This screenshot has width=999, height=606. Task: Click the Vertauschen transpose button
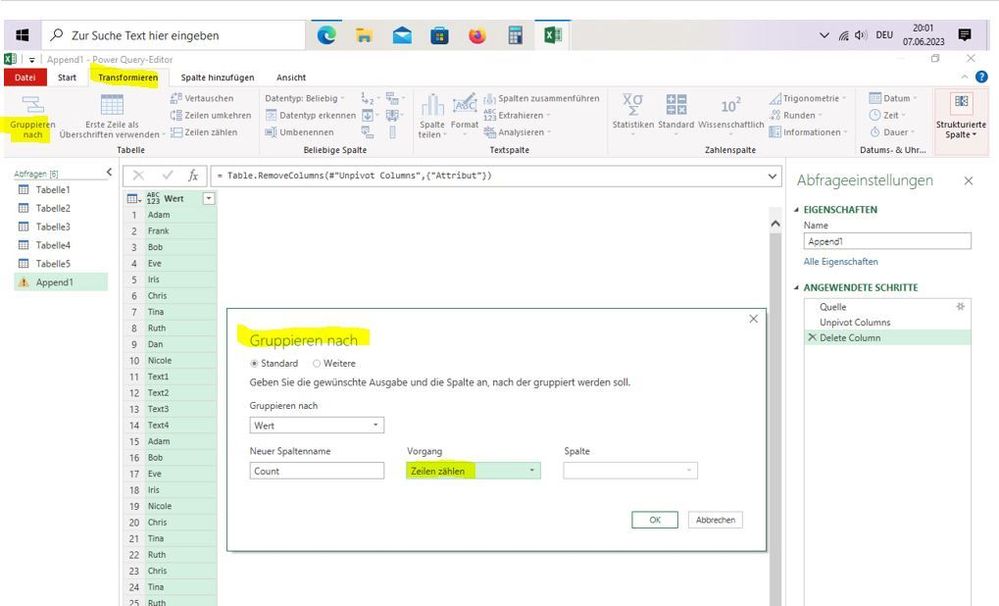pyautogui.click(x=202, y=98)
